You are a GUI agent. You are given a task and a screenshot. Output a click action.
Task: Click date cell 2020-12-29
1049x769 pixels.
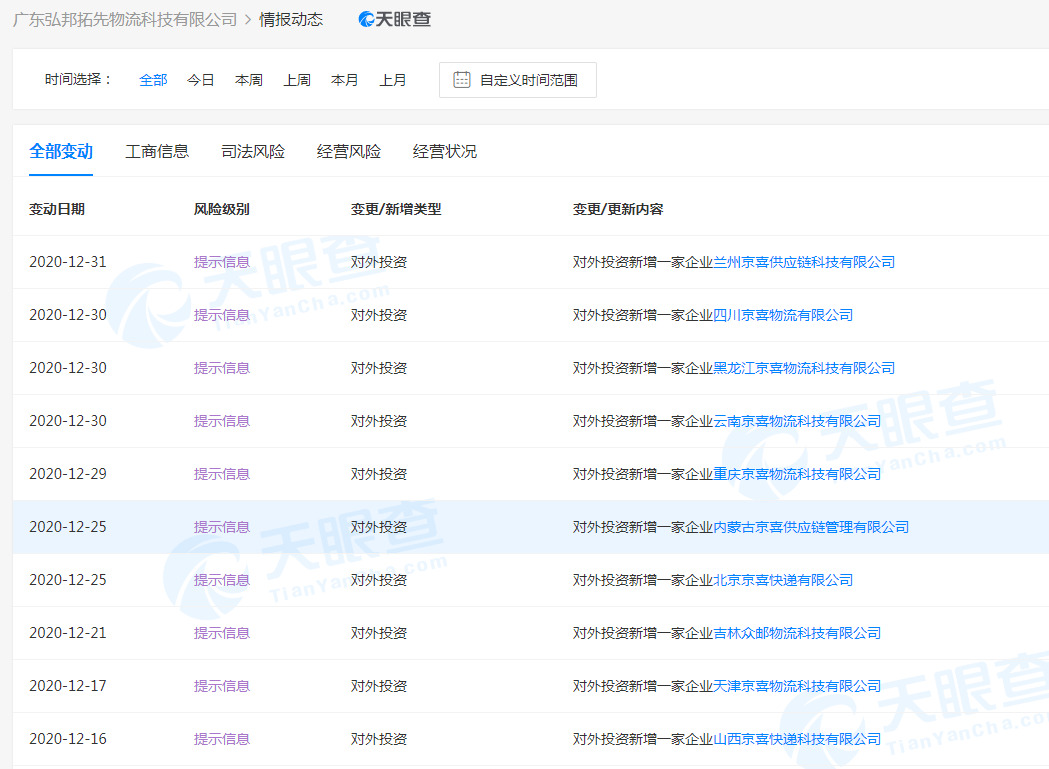click(68, 474)
